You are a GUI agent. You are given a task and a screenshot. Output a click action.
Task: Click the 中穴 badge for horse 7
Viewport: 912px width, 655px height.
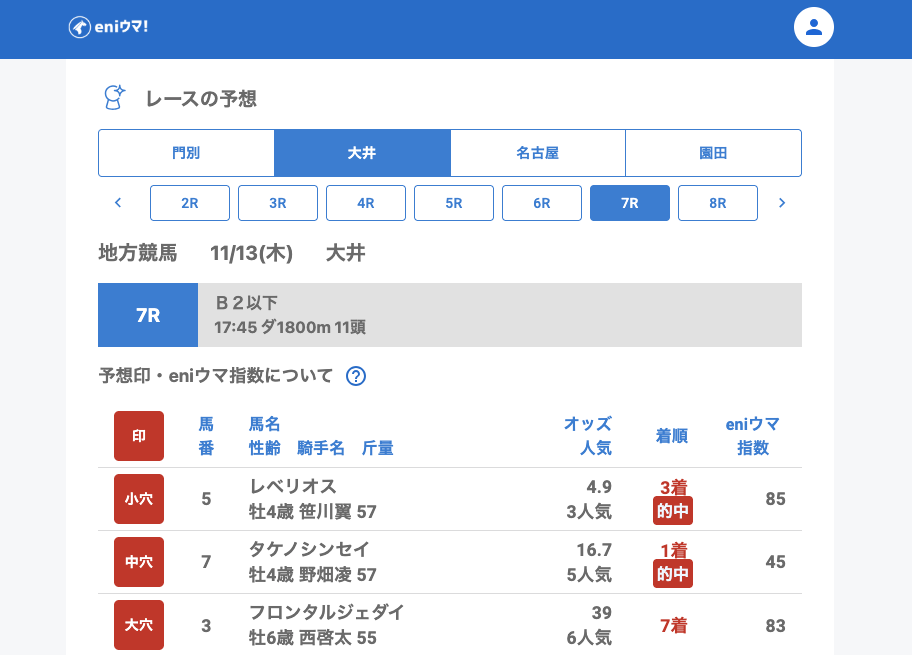coord(139,562)
